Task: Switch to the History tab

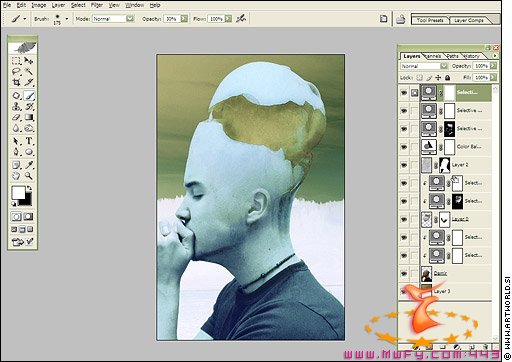Action: [x=471, y=56]
